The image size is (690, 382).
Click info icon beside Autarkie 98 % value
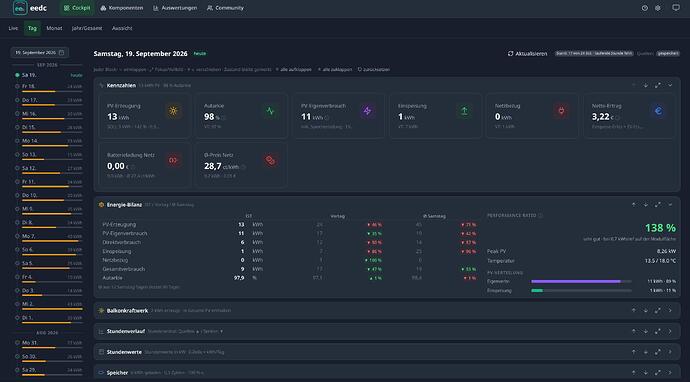coord(224,118)
